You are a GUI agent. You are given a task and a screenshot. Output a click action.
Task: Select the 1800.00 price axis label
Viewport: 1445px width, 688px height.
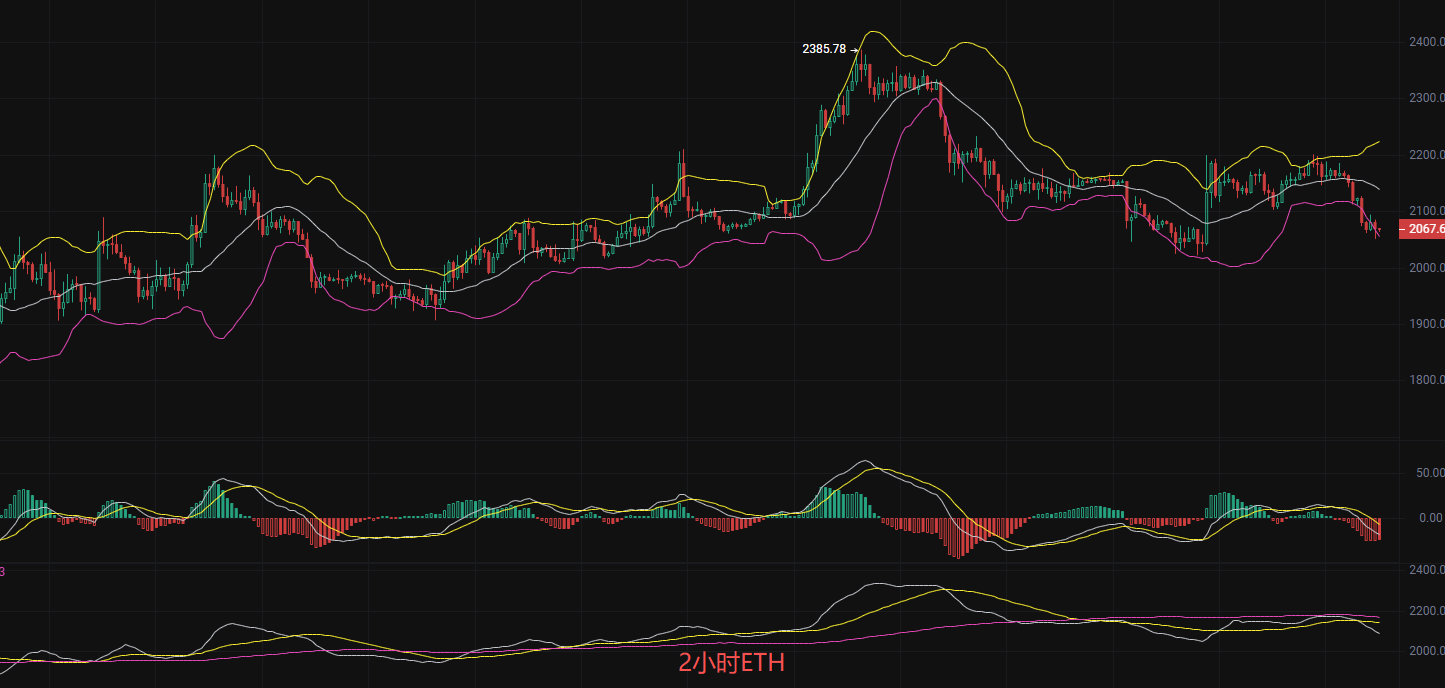1425,380
